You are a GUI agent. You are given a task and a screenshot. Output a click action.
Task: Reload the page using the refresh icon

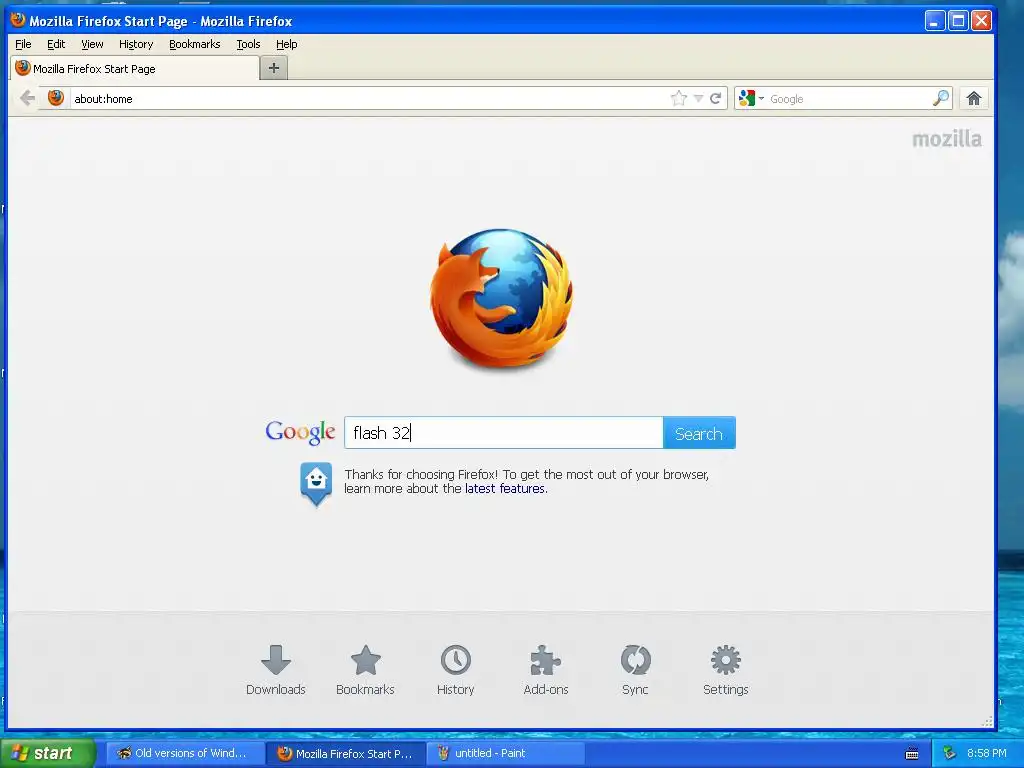click(x=716, y=99)
